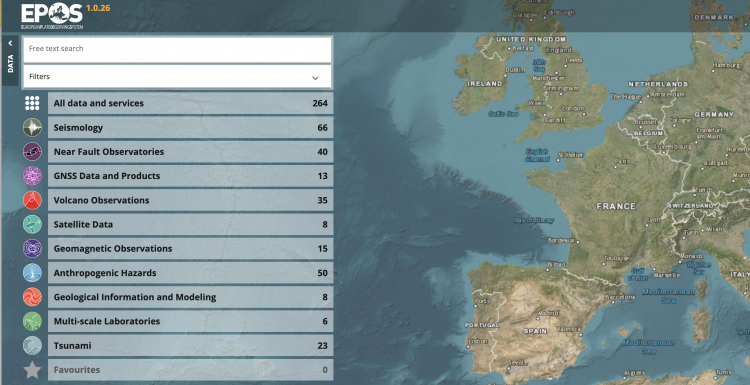This screenshot has width=750, height=385.
Task: Collapse the Data panel using the arrow
Action: [x=10, y=44]
